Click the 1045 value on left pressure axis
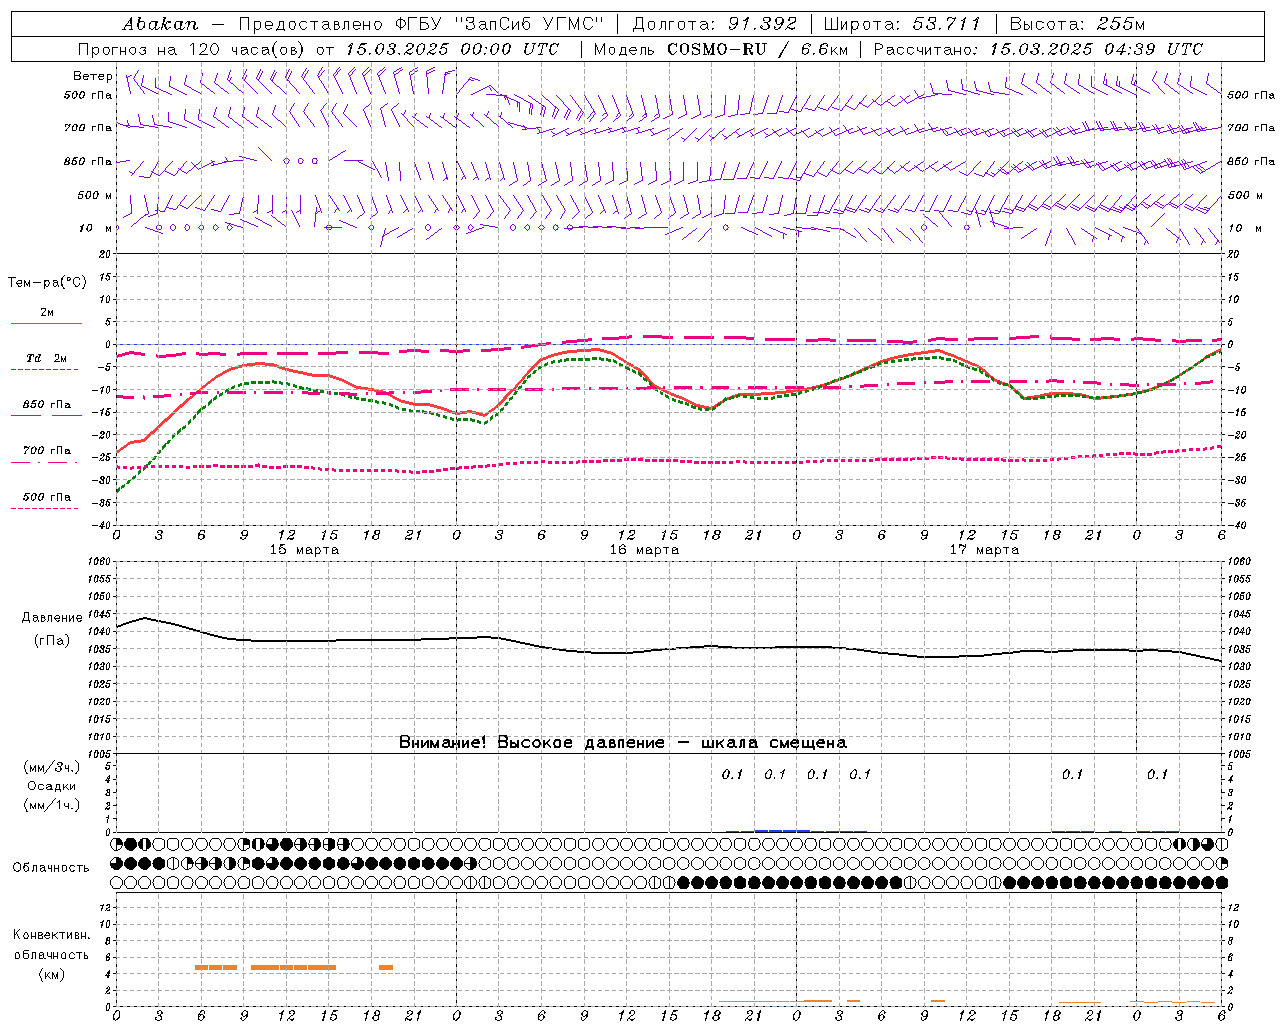The height and width of the screenshot is (1024, 1280). pyautogui.click(x=100, y=614)
